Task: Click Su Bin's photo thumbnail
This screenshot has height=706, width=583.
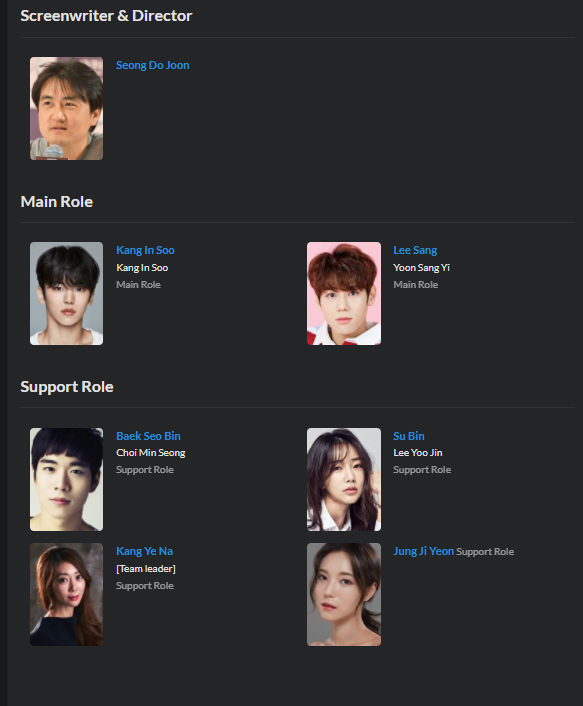Action: coord(344,480)
